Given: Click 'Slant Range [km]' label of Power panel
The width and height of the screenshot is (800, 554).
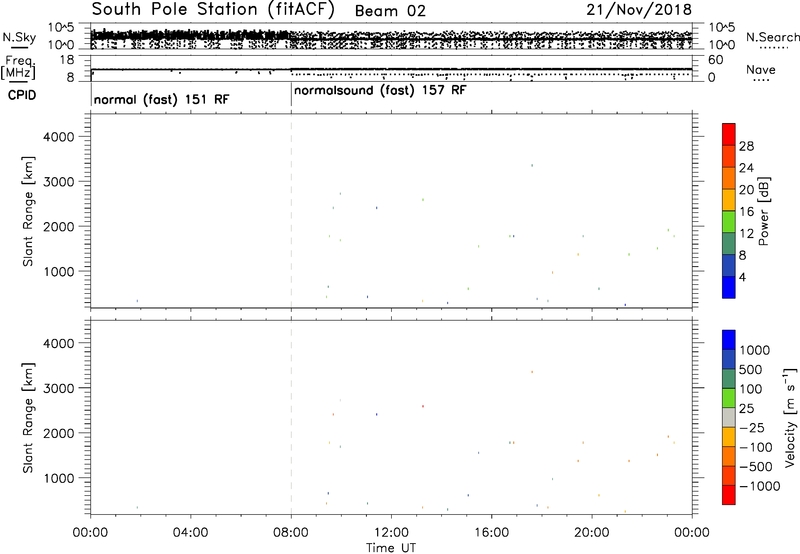Looking at the screenshot, I should 28,211.
